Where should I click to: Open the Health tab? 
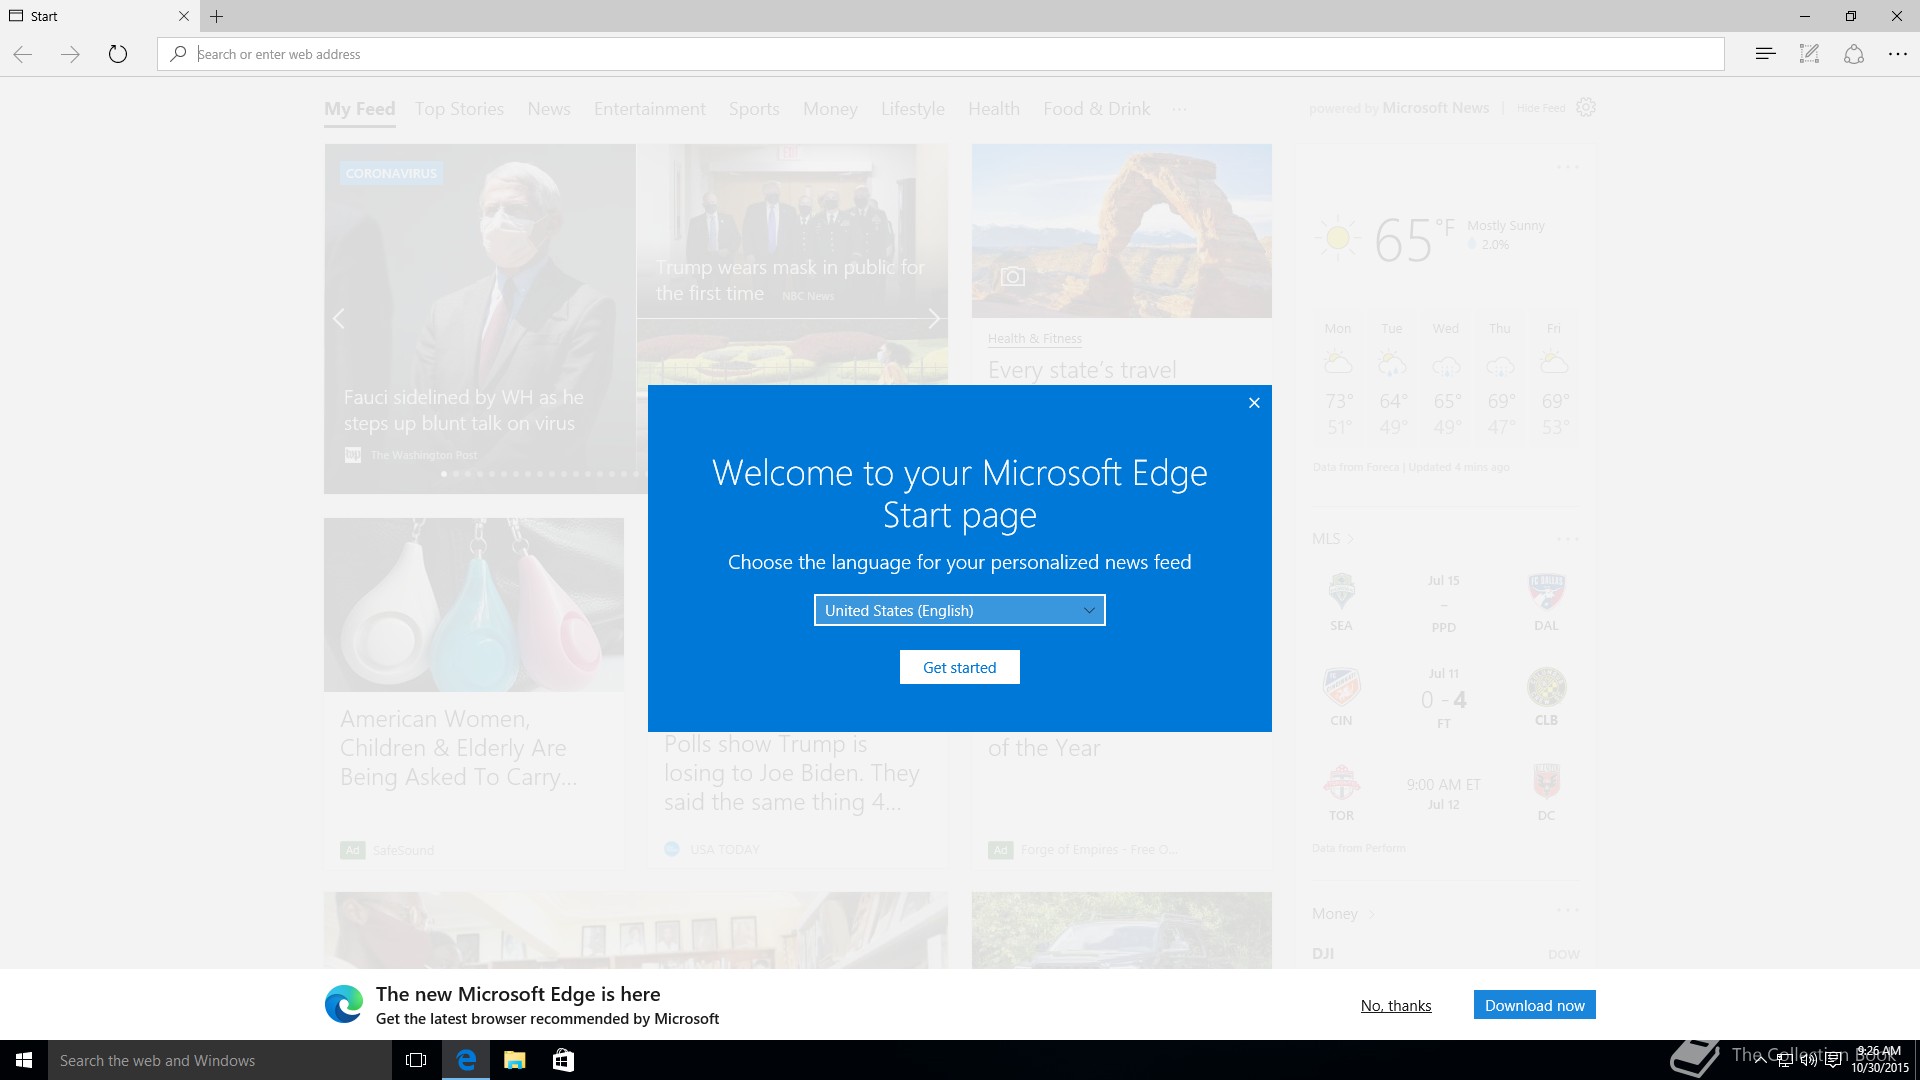coord(993,109)
